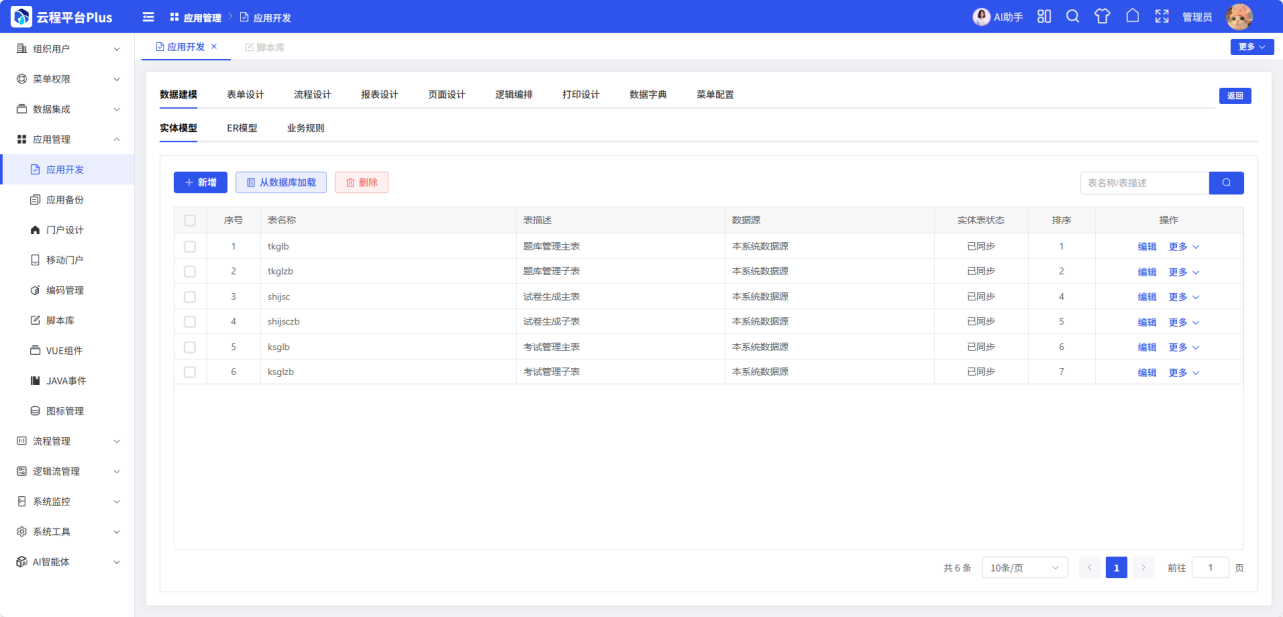Check the row for ksglzb
The height and width of the screenshot is (617, 1283).
[190, 372]
